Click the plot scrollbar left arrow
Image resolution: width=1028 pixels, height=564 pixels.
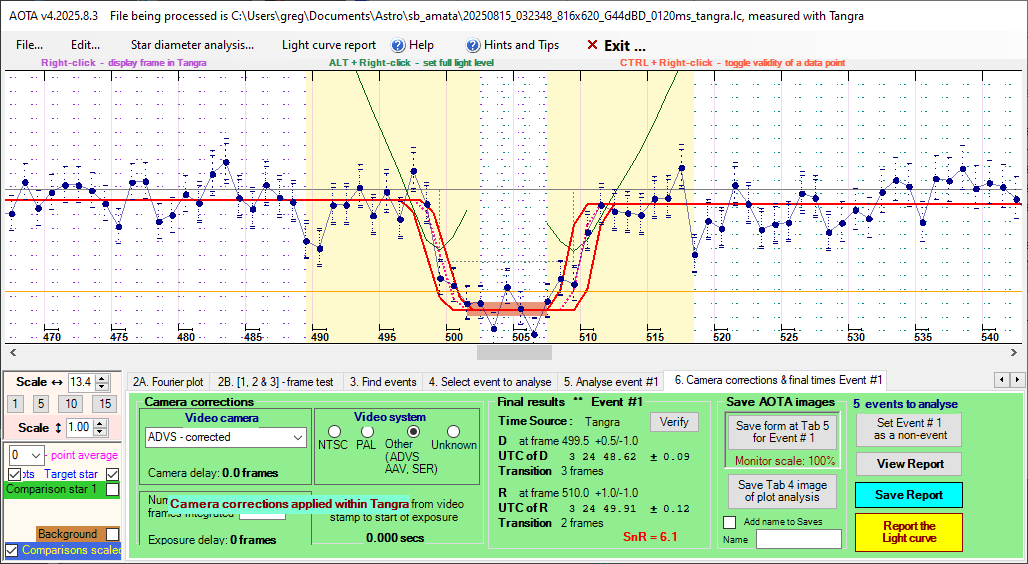(11, 352)
